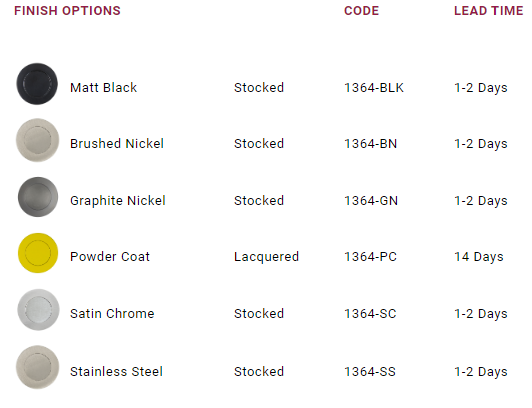Click the Stainless Steel finish name
This screenshot has width=532, height=408.
(116, 371)
